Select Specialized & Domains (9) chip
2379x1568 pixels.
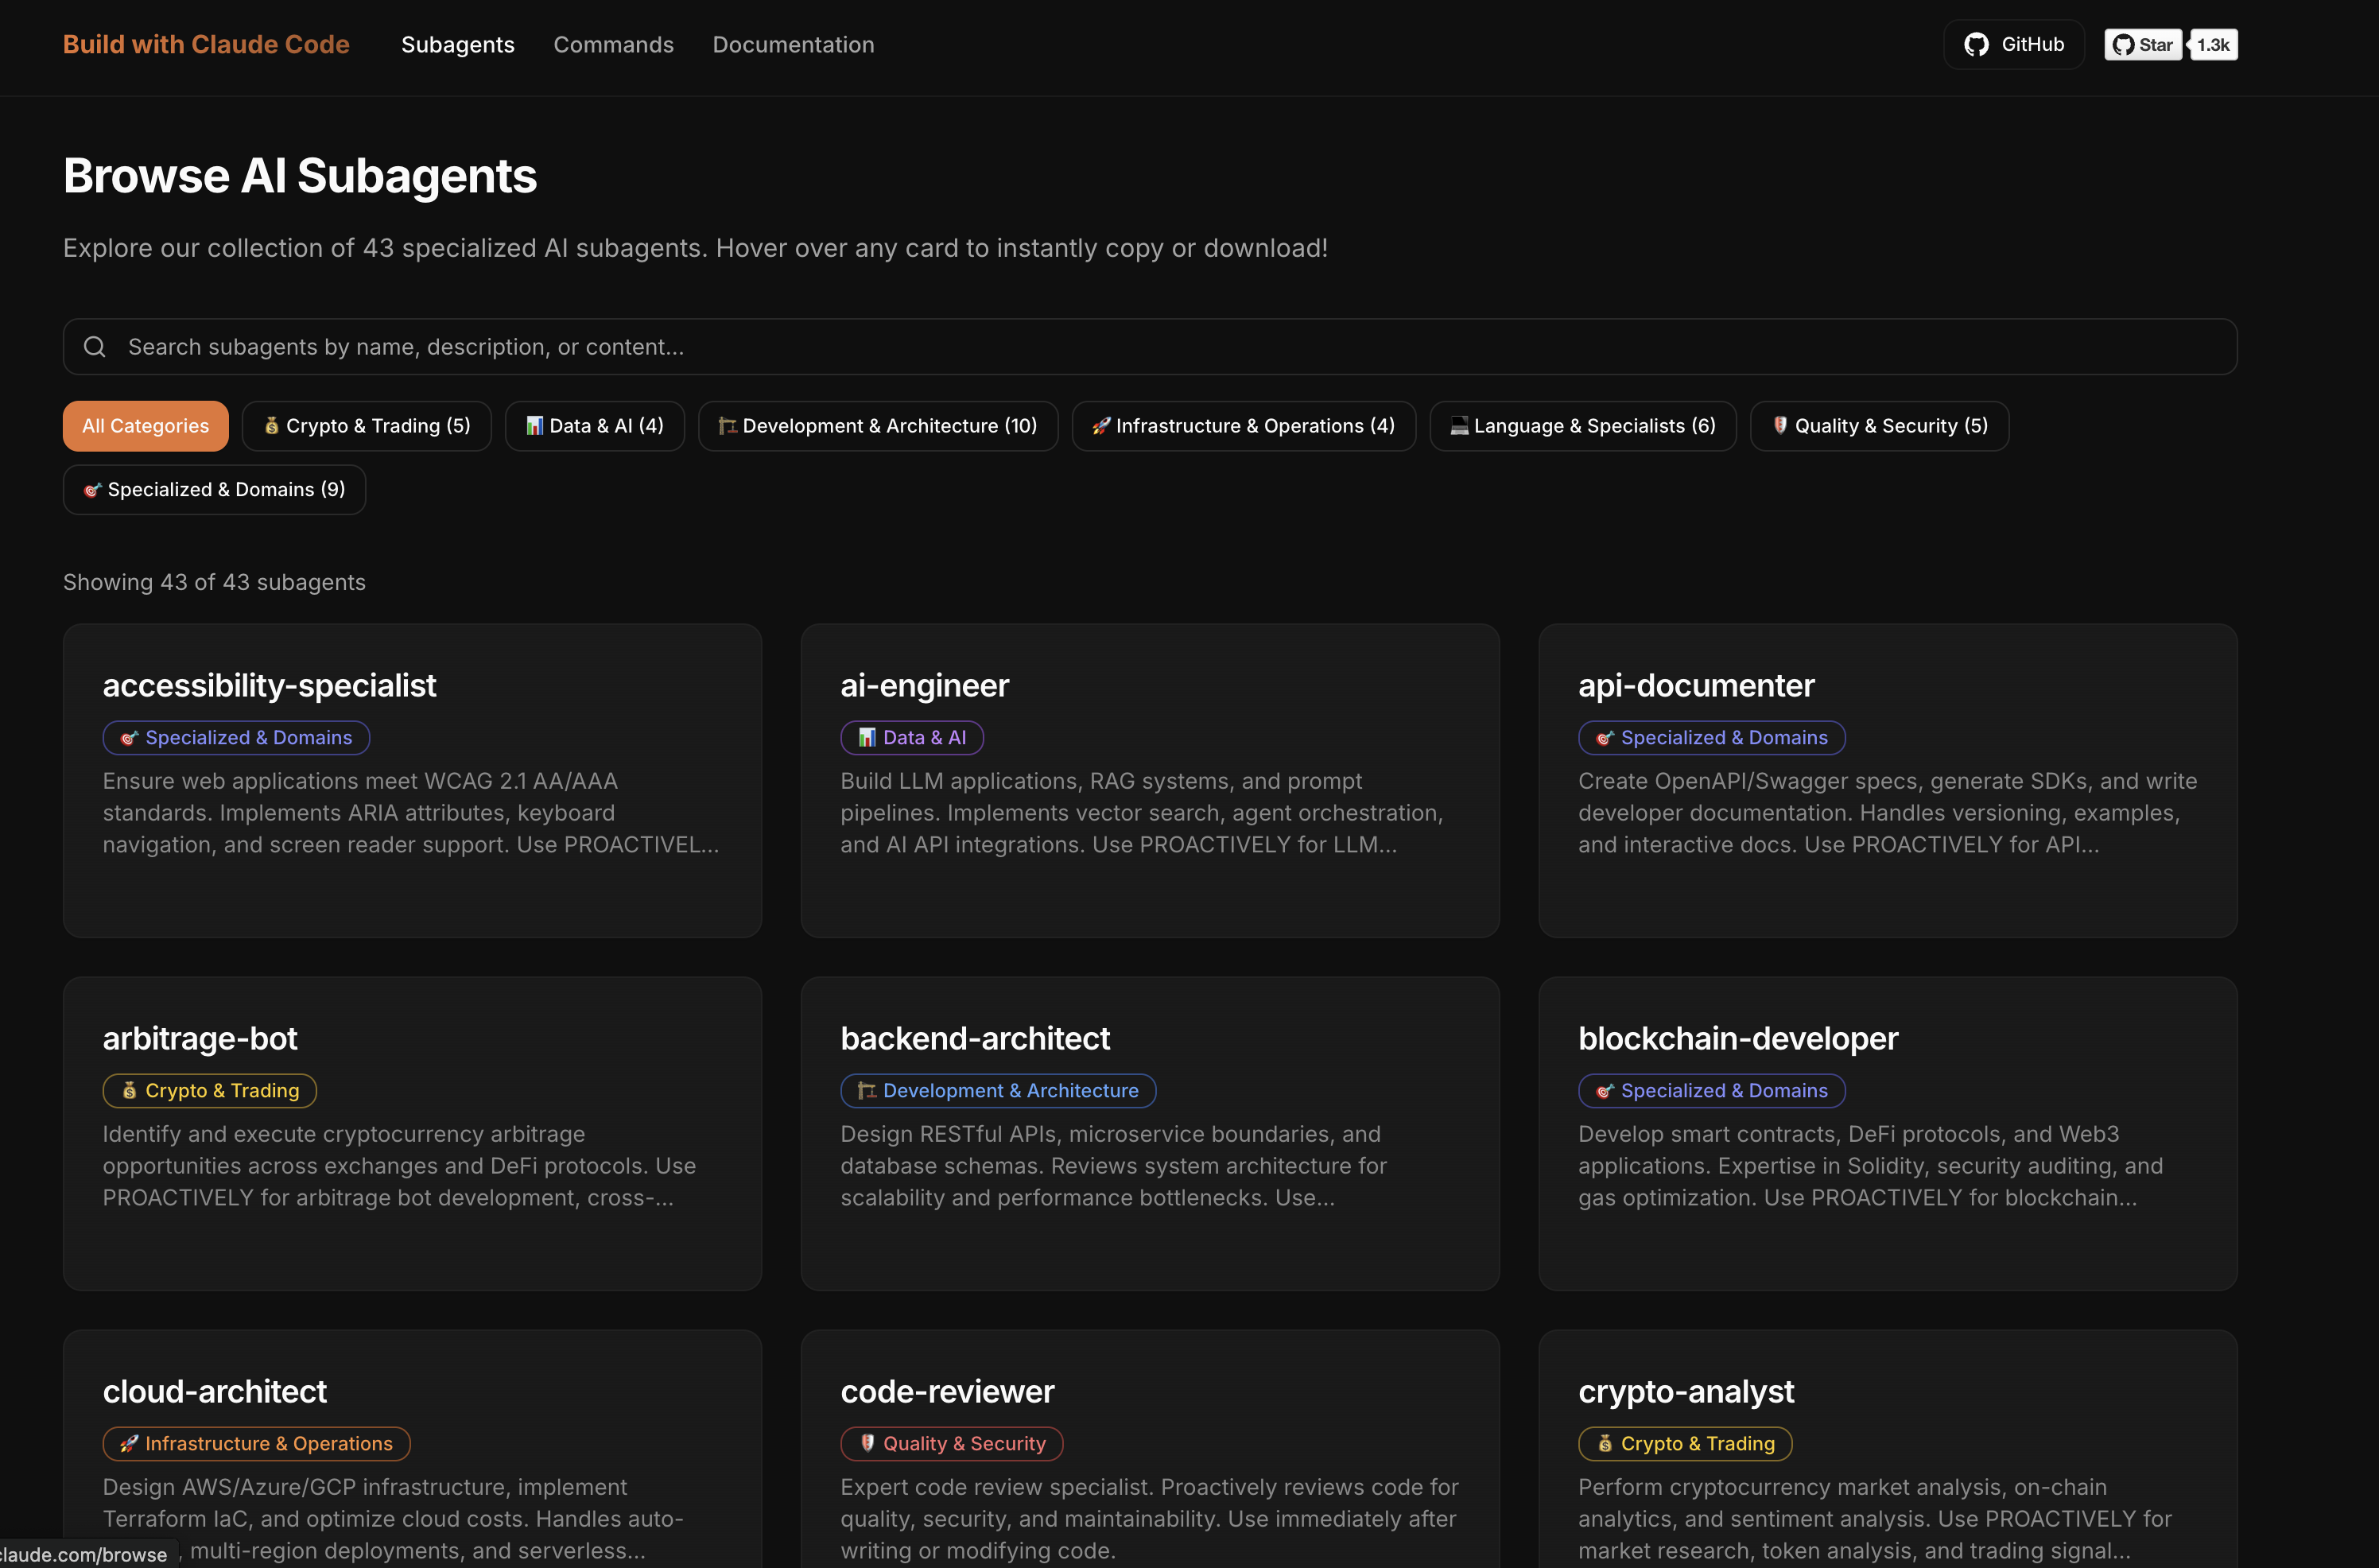click(214, 490)
